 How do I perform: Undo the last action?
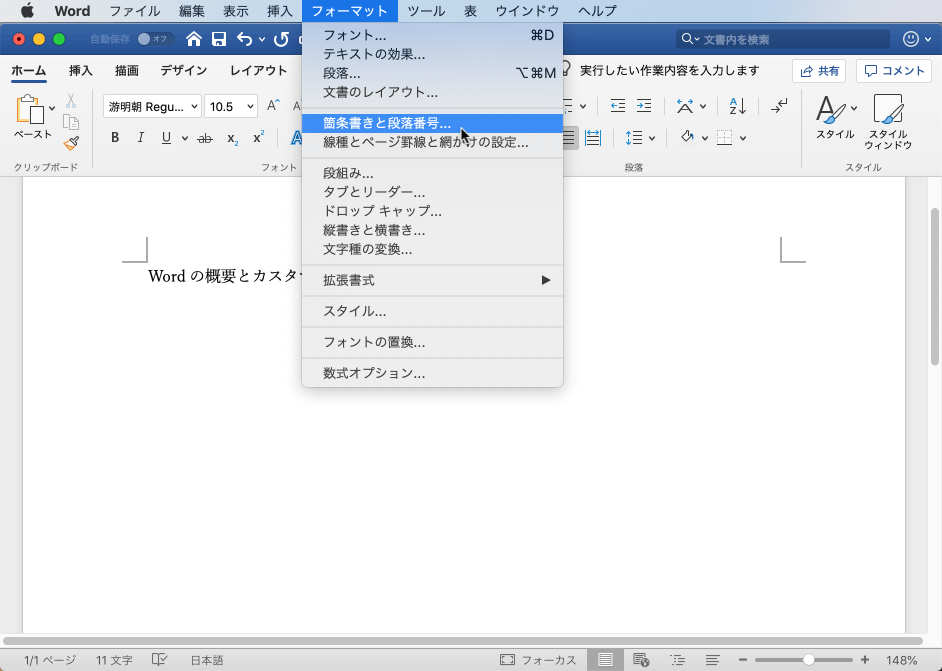[245, 39]
